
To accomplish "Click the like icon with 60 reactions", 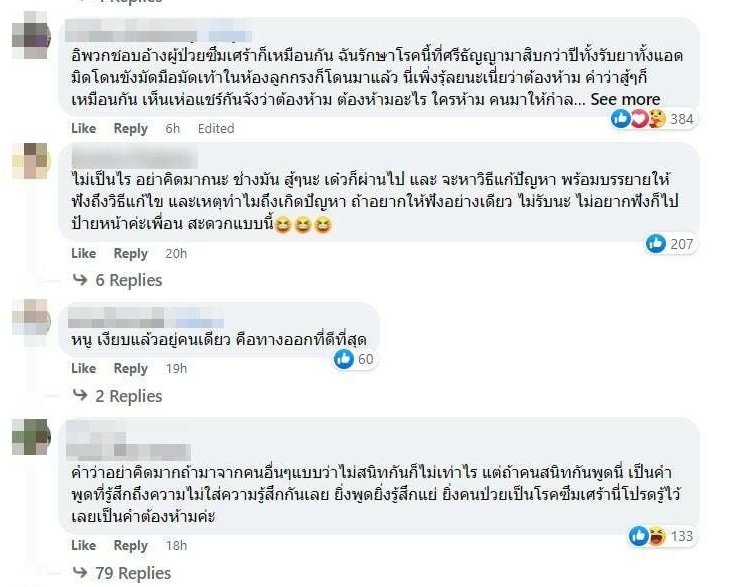I will point(344,359).
